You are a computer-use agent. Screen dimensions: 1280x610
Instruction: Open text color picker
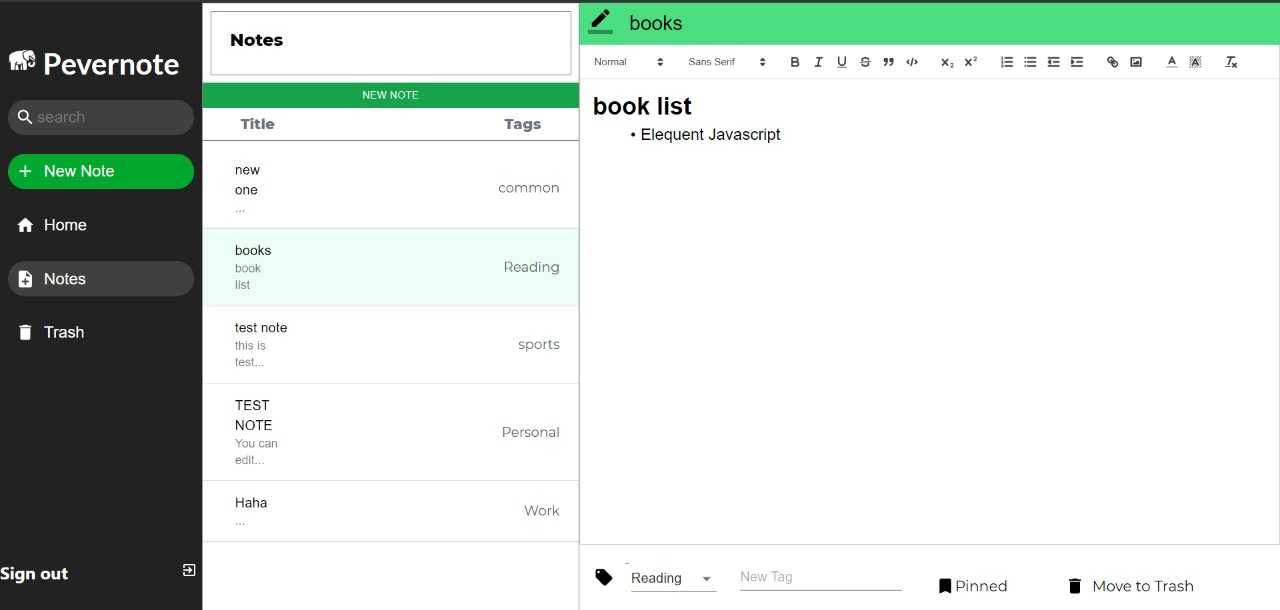point(1172,62)
